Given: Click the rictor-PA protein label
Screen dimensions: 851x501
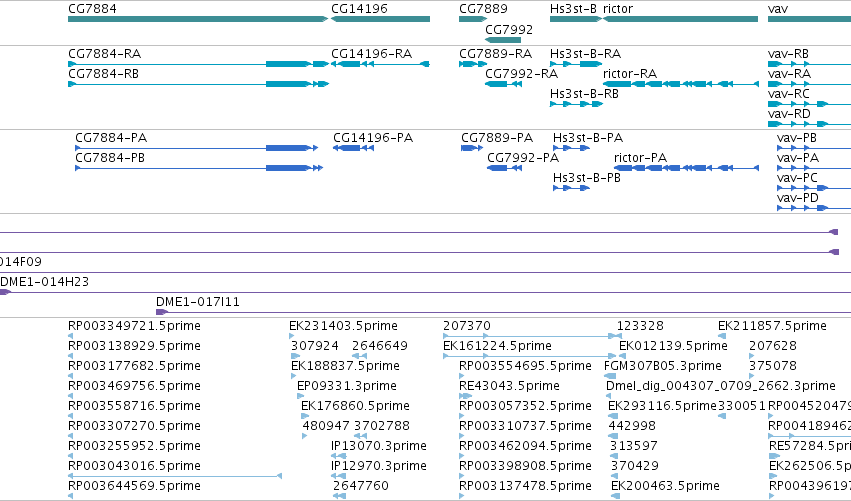Looking at the screenshot, I should coord(640,158).
